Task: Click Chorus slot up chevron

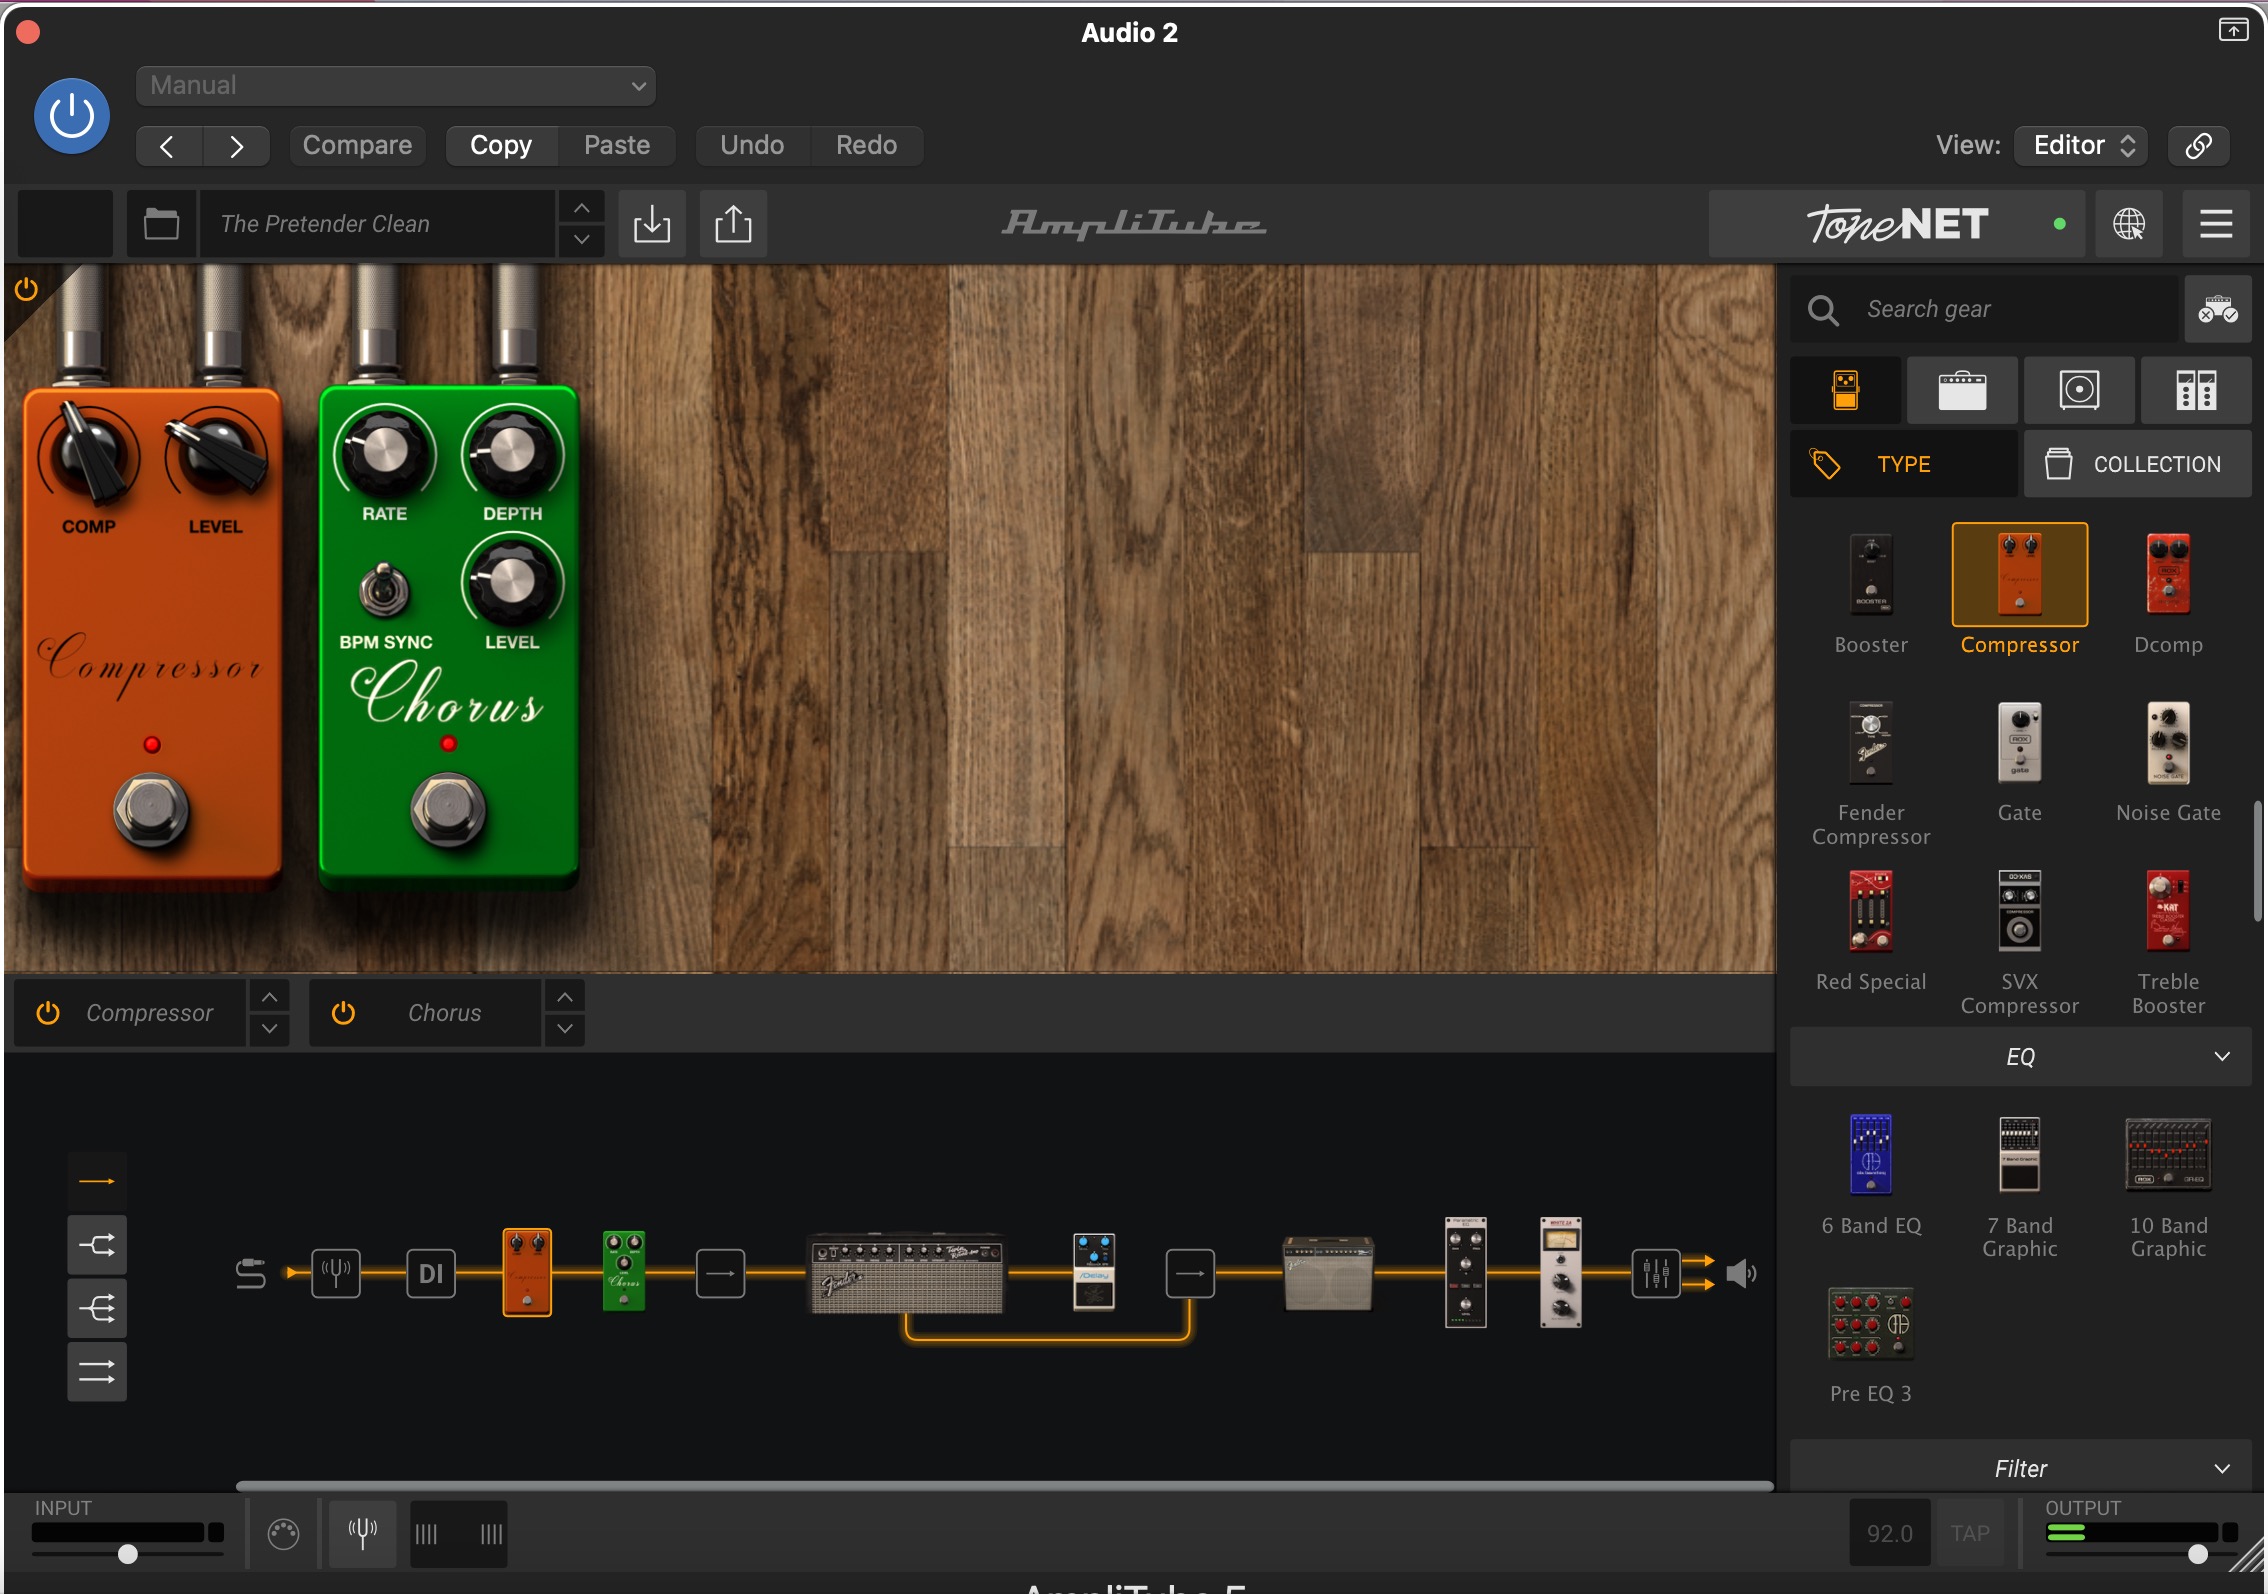Action: coord(565,997)
